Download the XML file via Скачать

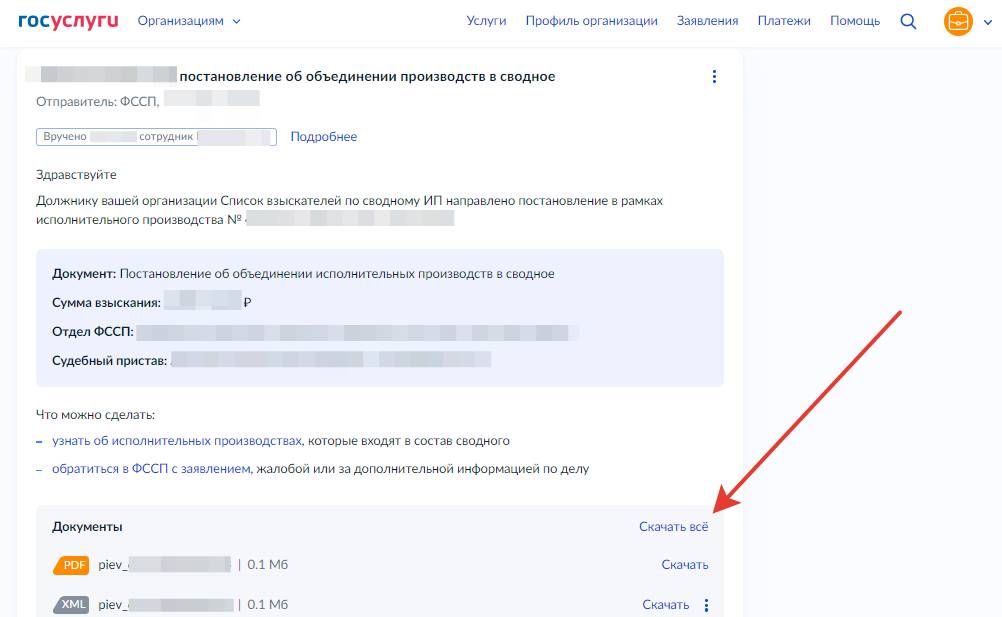point(665,605)
